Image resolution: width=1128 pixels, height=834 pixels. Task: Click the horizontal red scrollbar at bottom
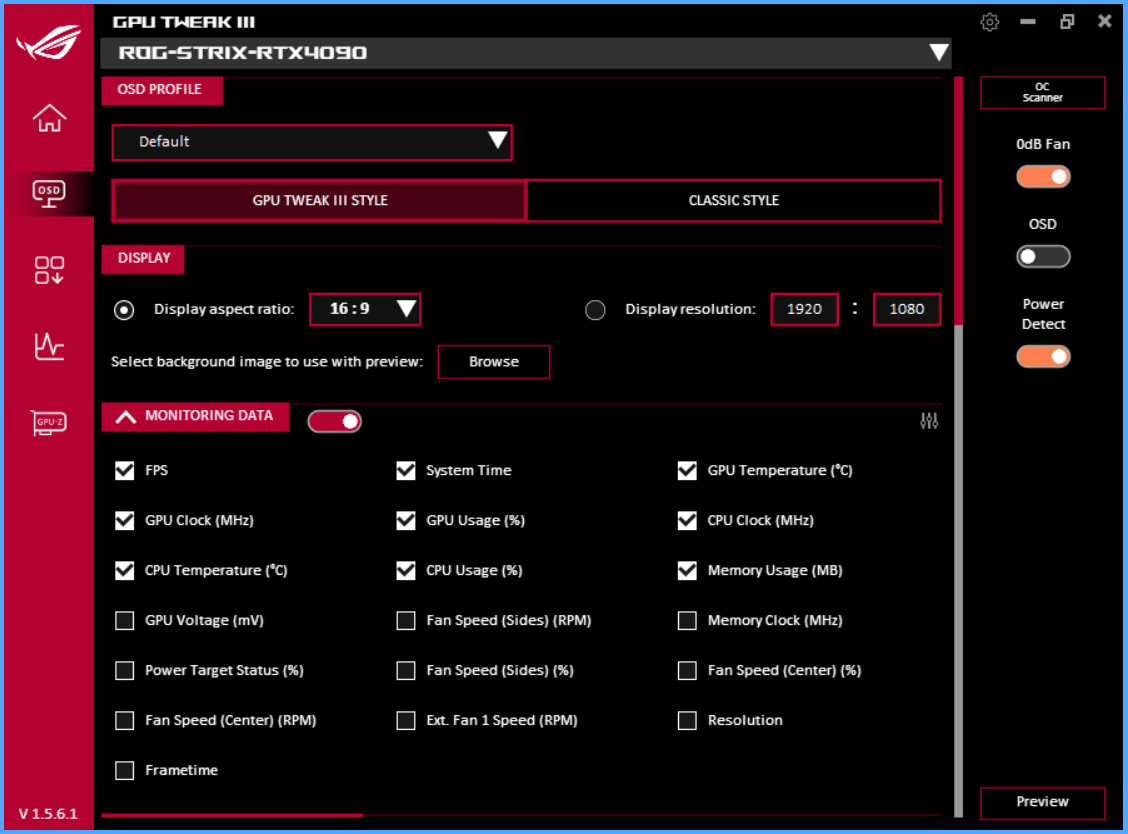click(x=232, y=815)
